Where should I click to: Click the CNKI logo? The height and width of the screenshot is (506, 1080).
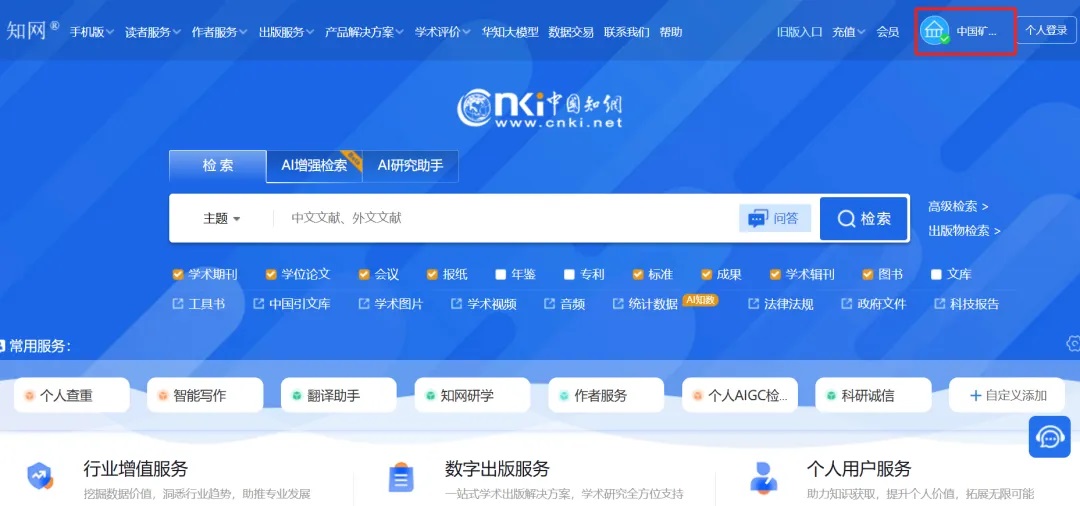click(540, 109)
